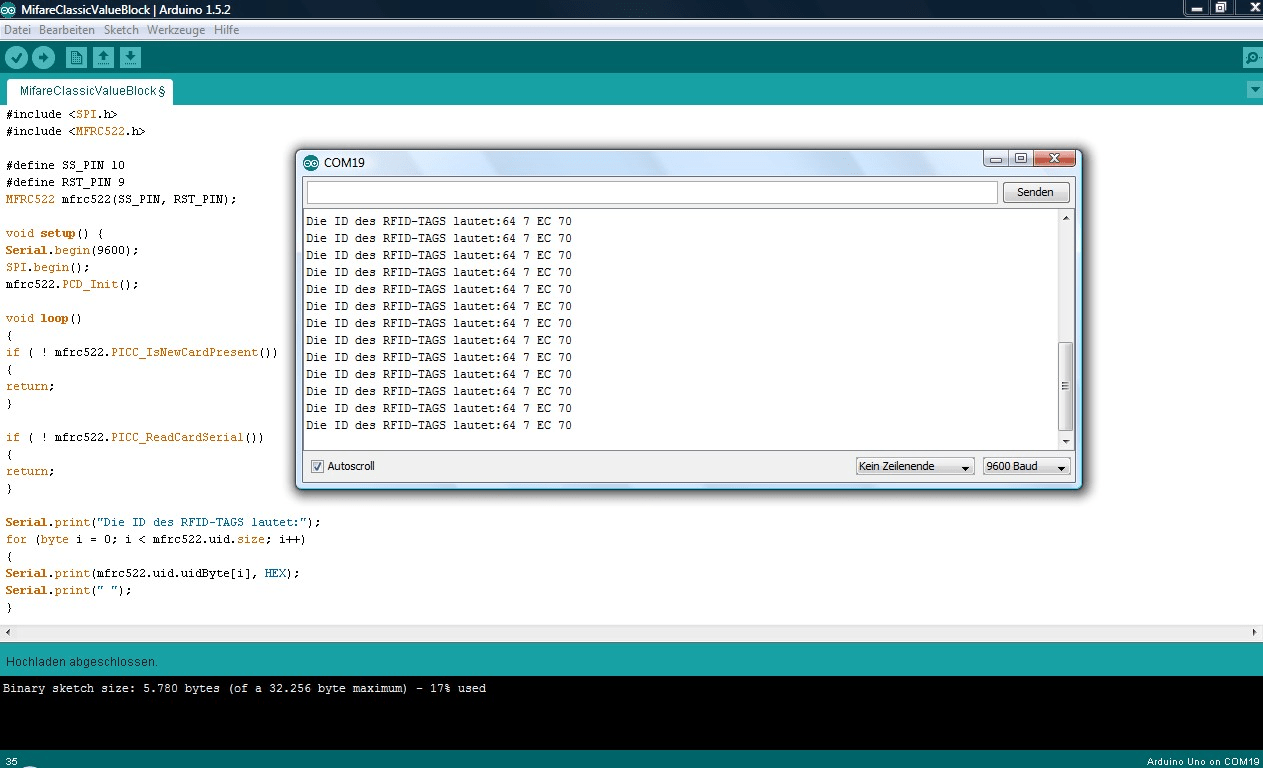Viewport: 1263px width, 768px height.
Task: Click the uidByte[i], HEX print line
Action: click(152, 573)
